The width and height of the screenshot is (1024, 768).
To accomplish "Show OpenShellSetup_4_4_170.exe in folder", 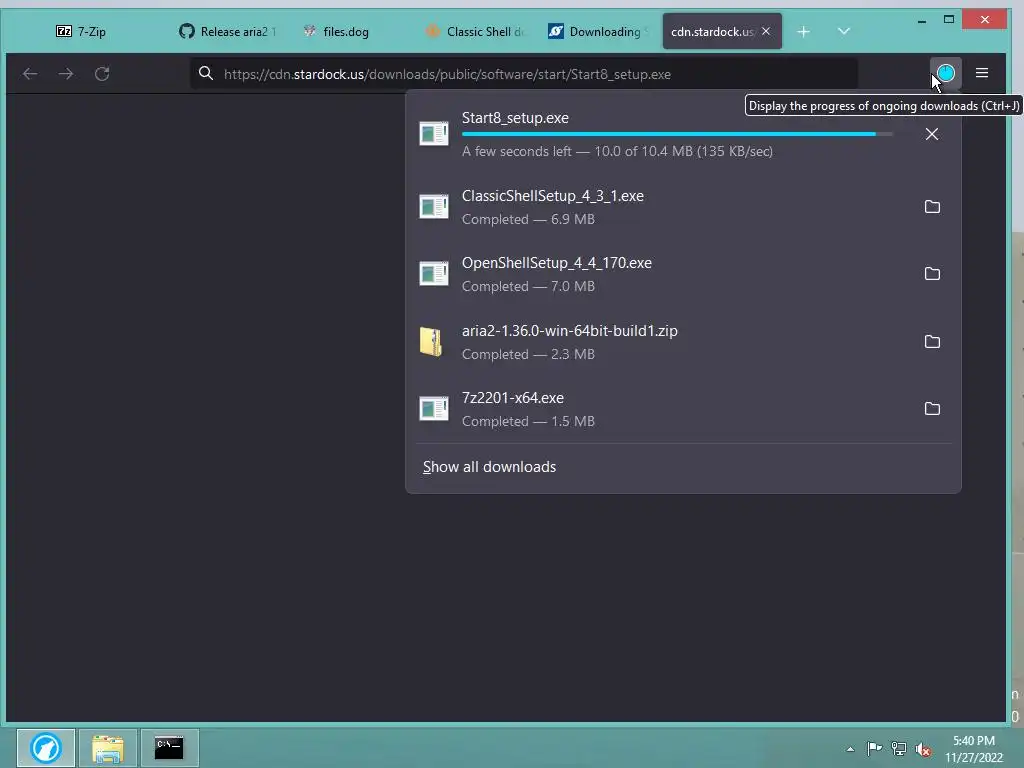I will coord(932,274).
